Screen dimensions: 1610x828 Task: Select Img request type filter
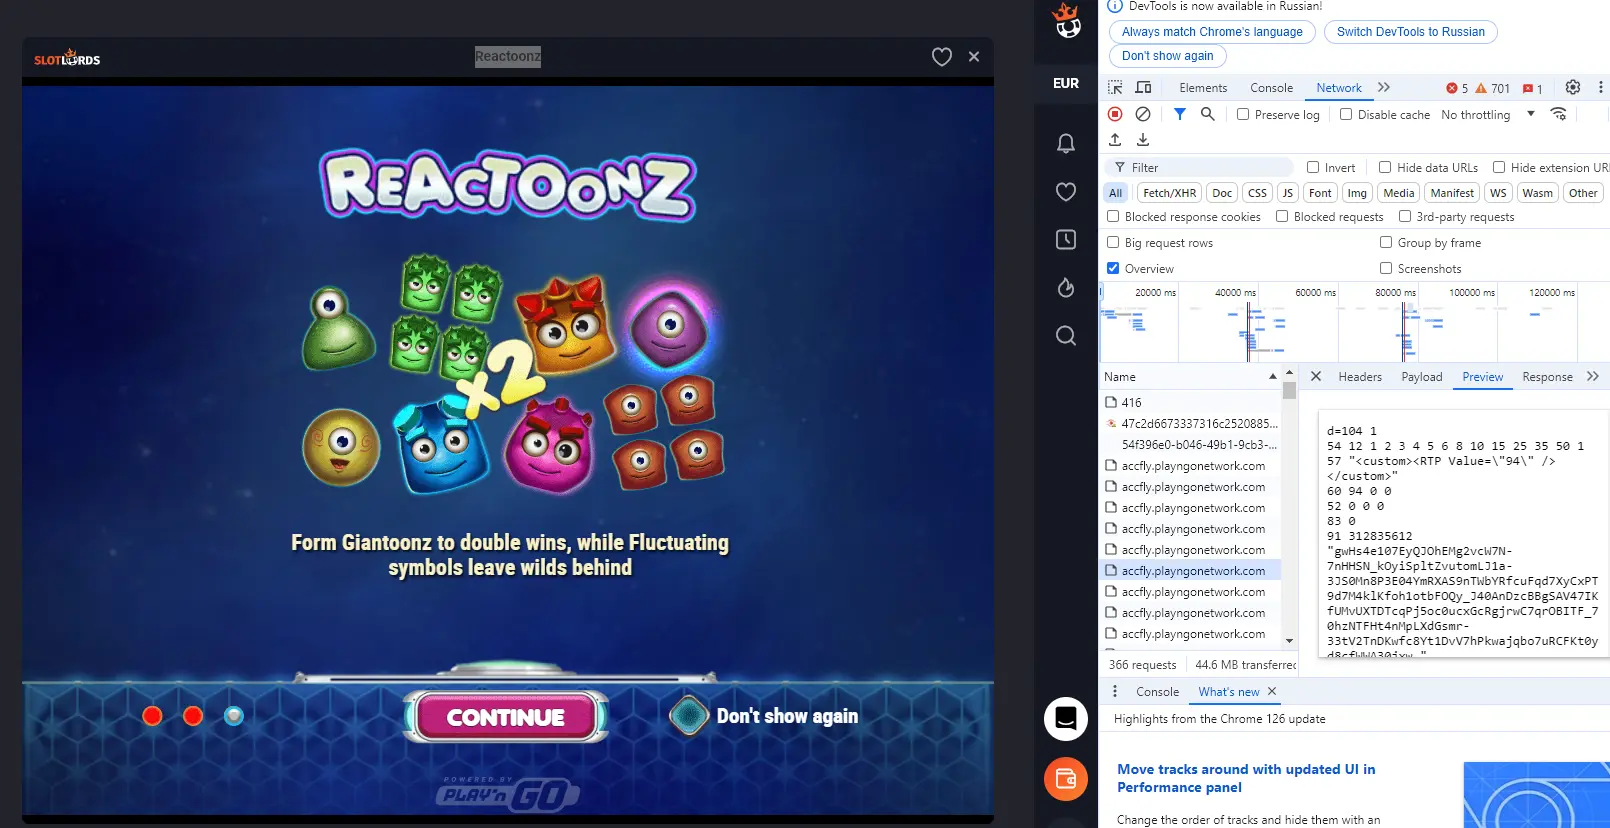[x=1356, y=193]
